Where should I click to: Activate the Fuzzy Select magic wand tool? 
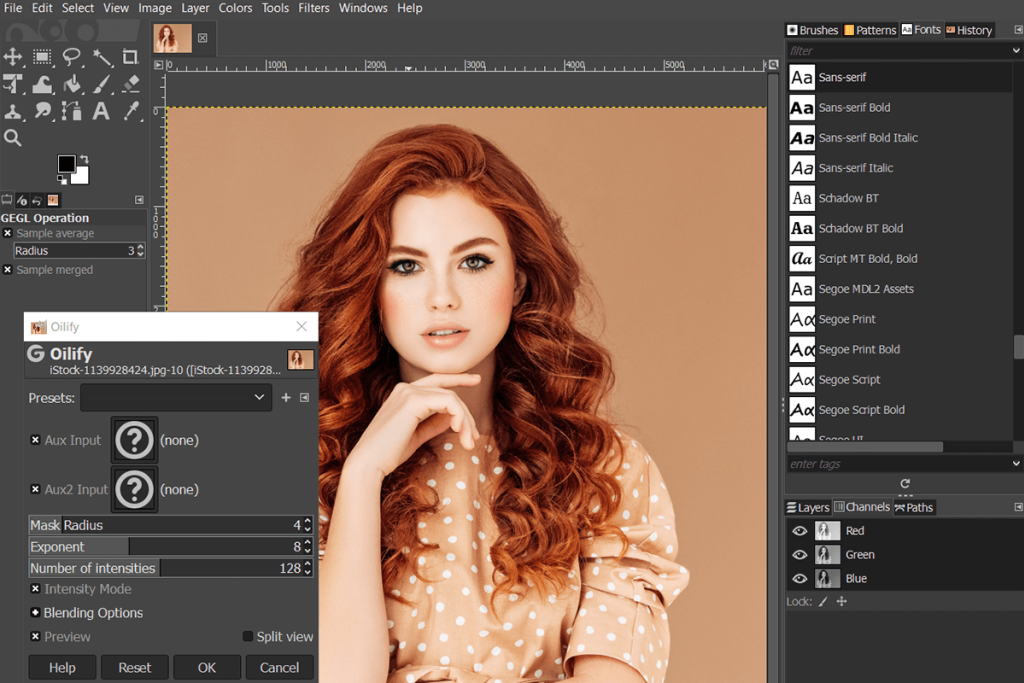coord(100,57)
